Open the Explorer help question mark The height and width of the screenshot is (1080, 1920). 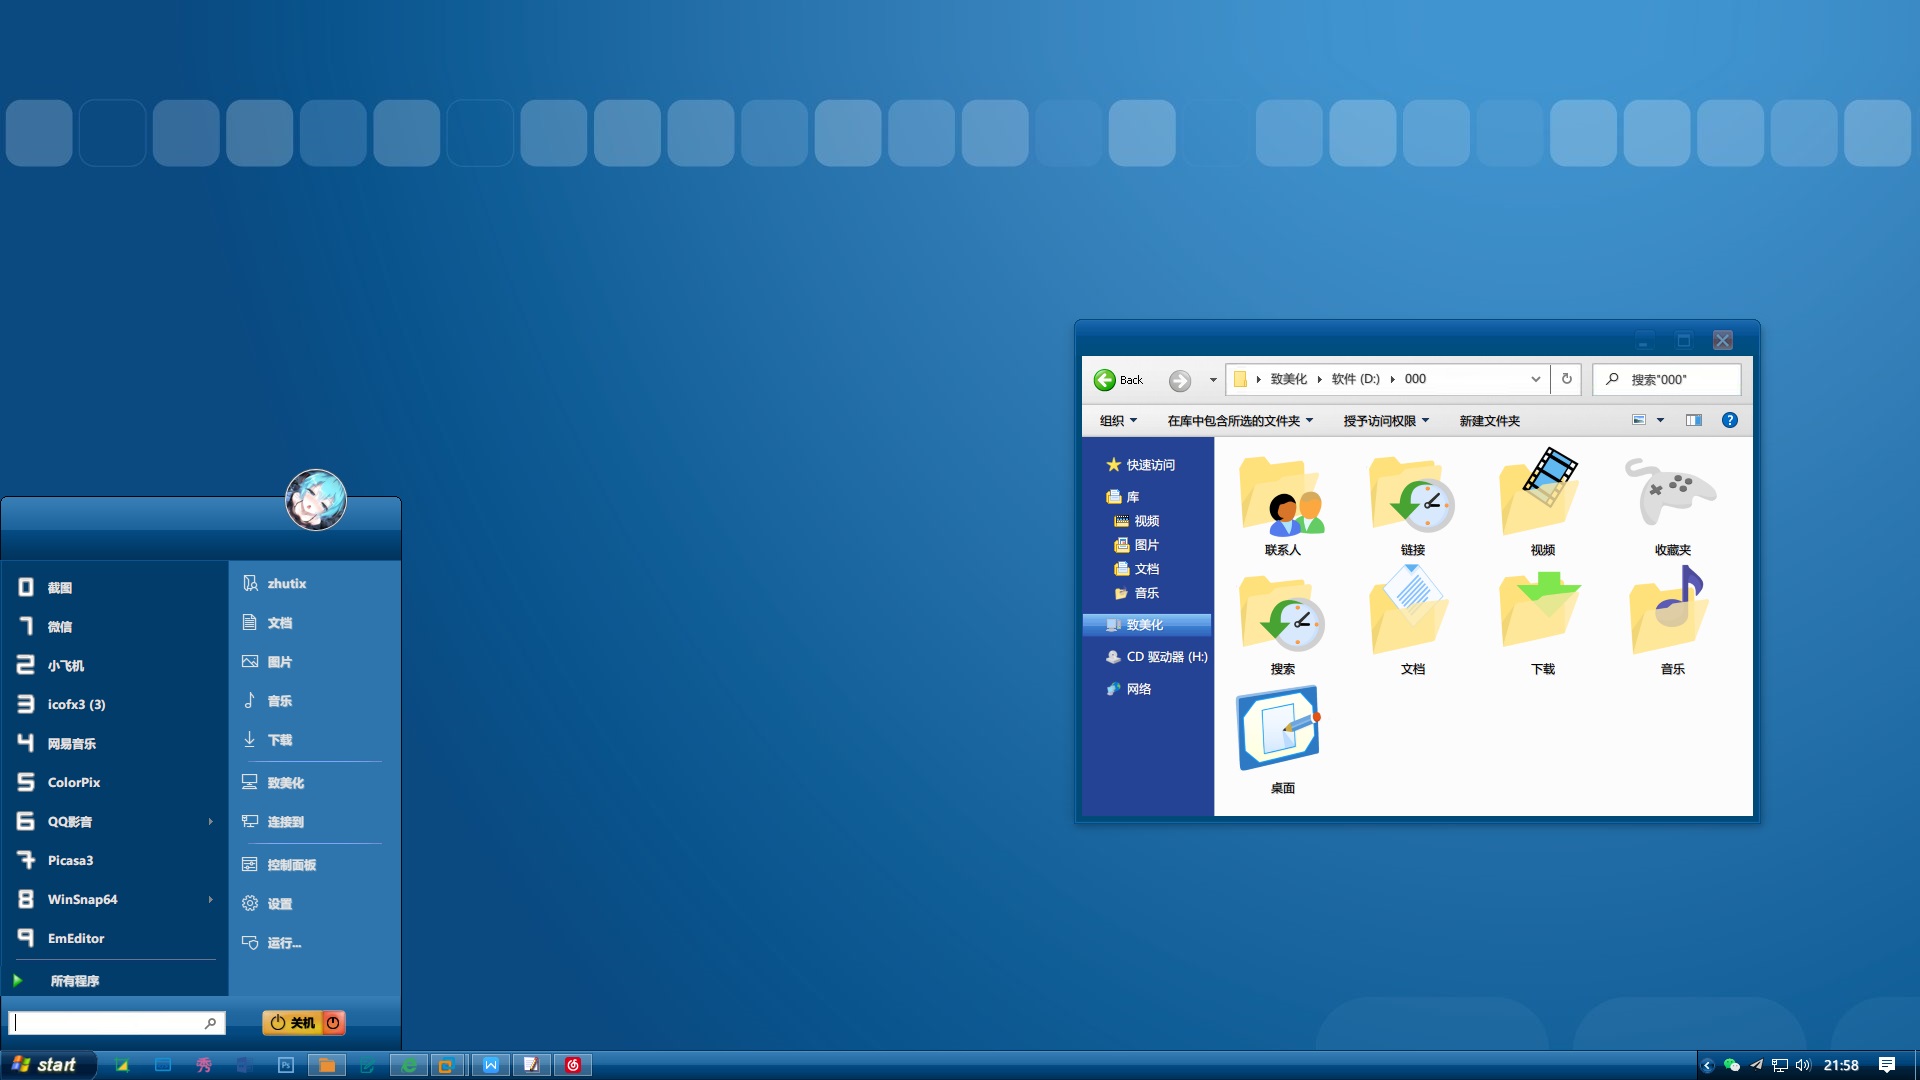coord(1730,420)
